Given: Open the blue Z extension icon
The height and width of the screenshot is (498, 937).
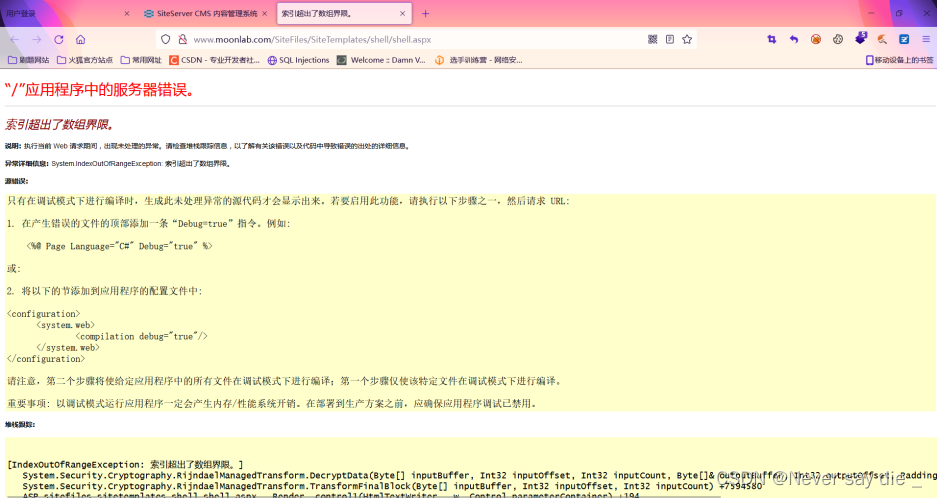Looking at the screenshot, I should [904, 39].
